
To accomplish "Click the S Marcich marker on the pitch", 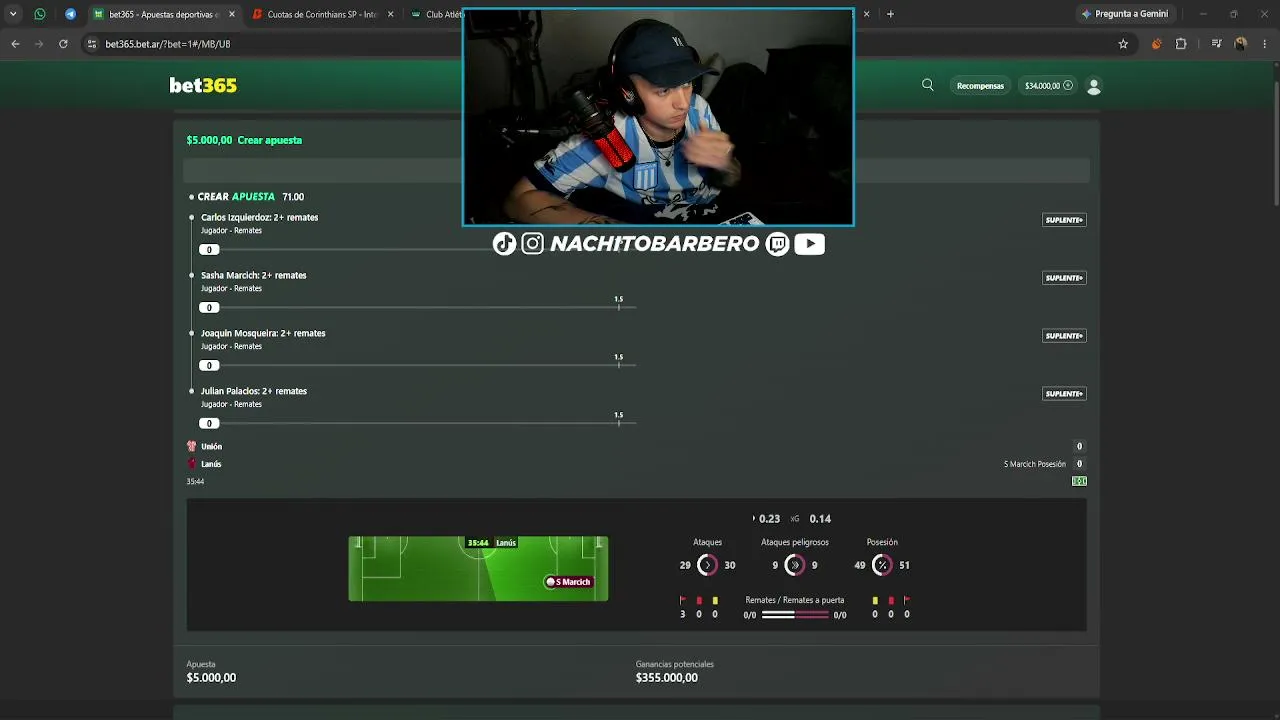I will [568, 582].
